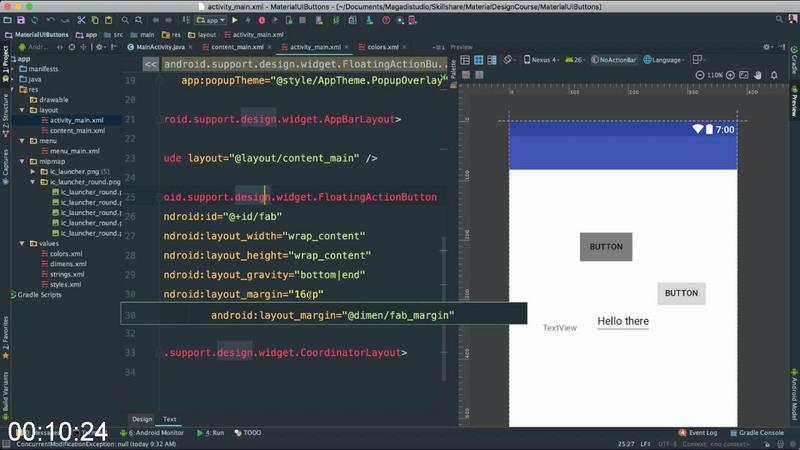Open the Gradle Scripts node
Screen dimensions: 800x450
35,295
